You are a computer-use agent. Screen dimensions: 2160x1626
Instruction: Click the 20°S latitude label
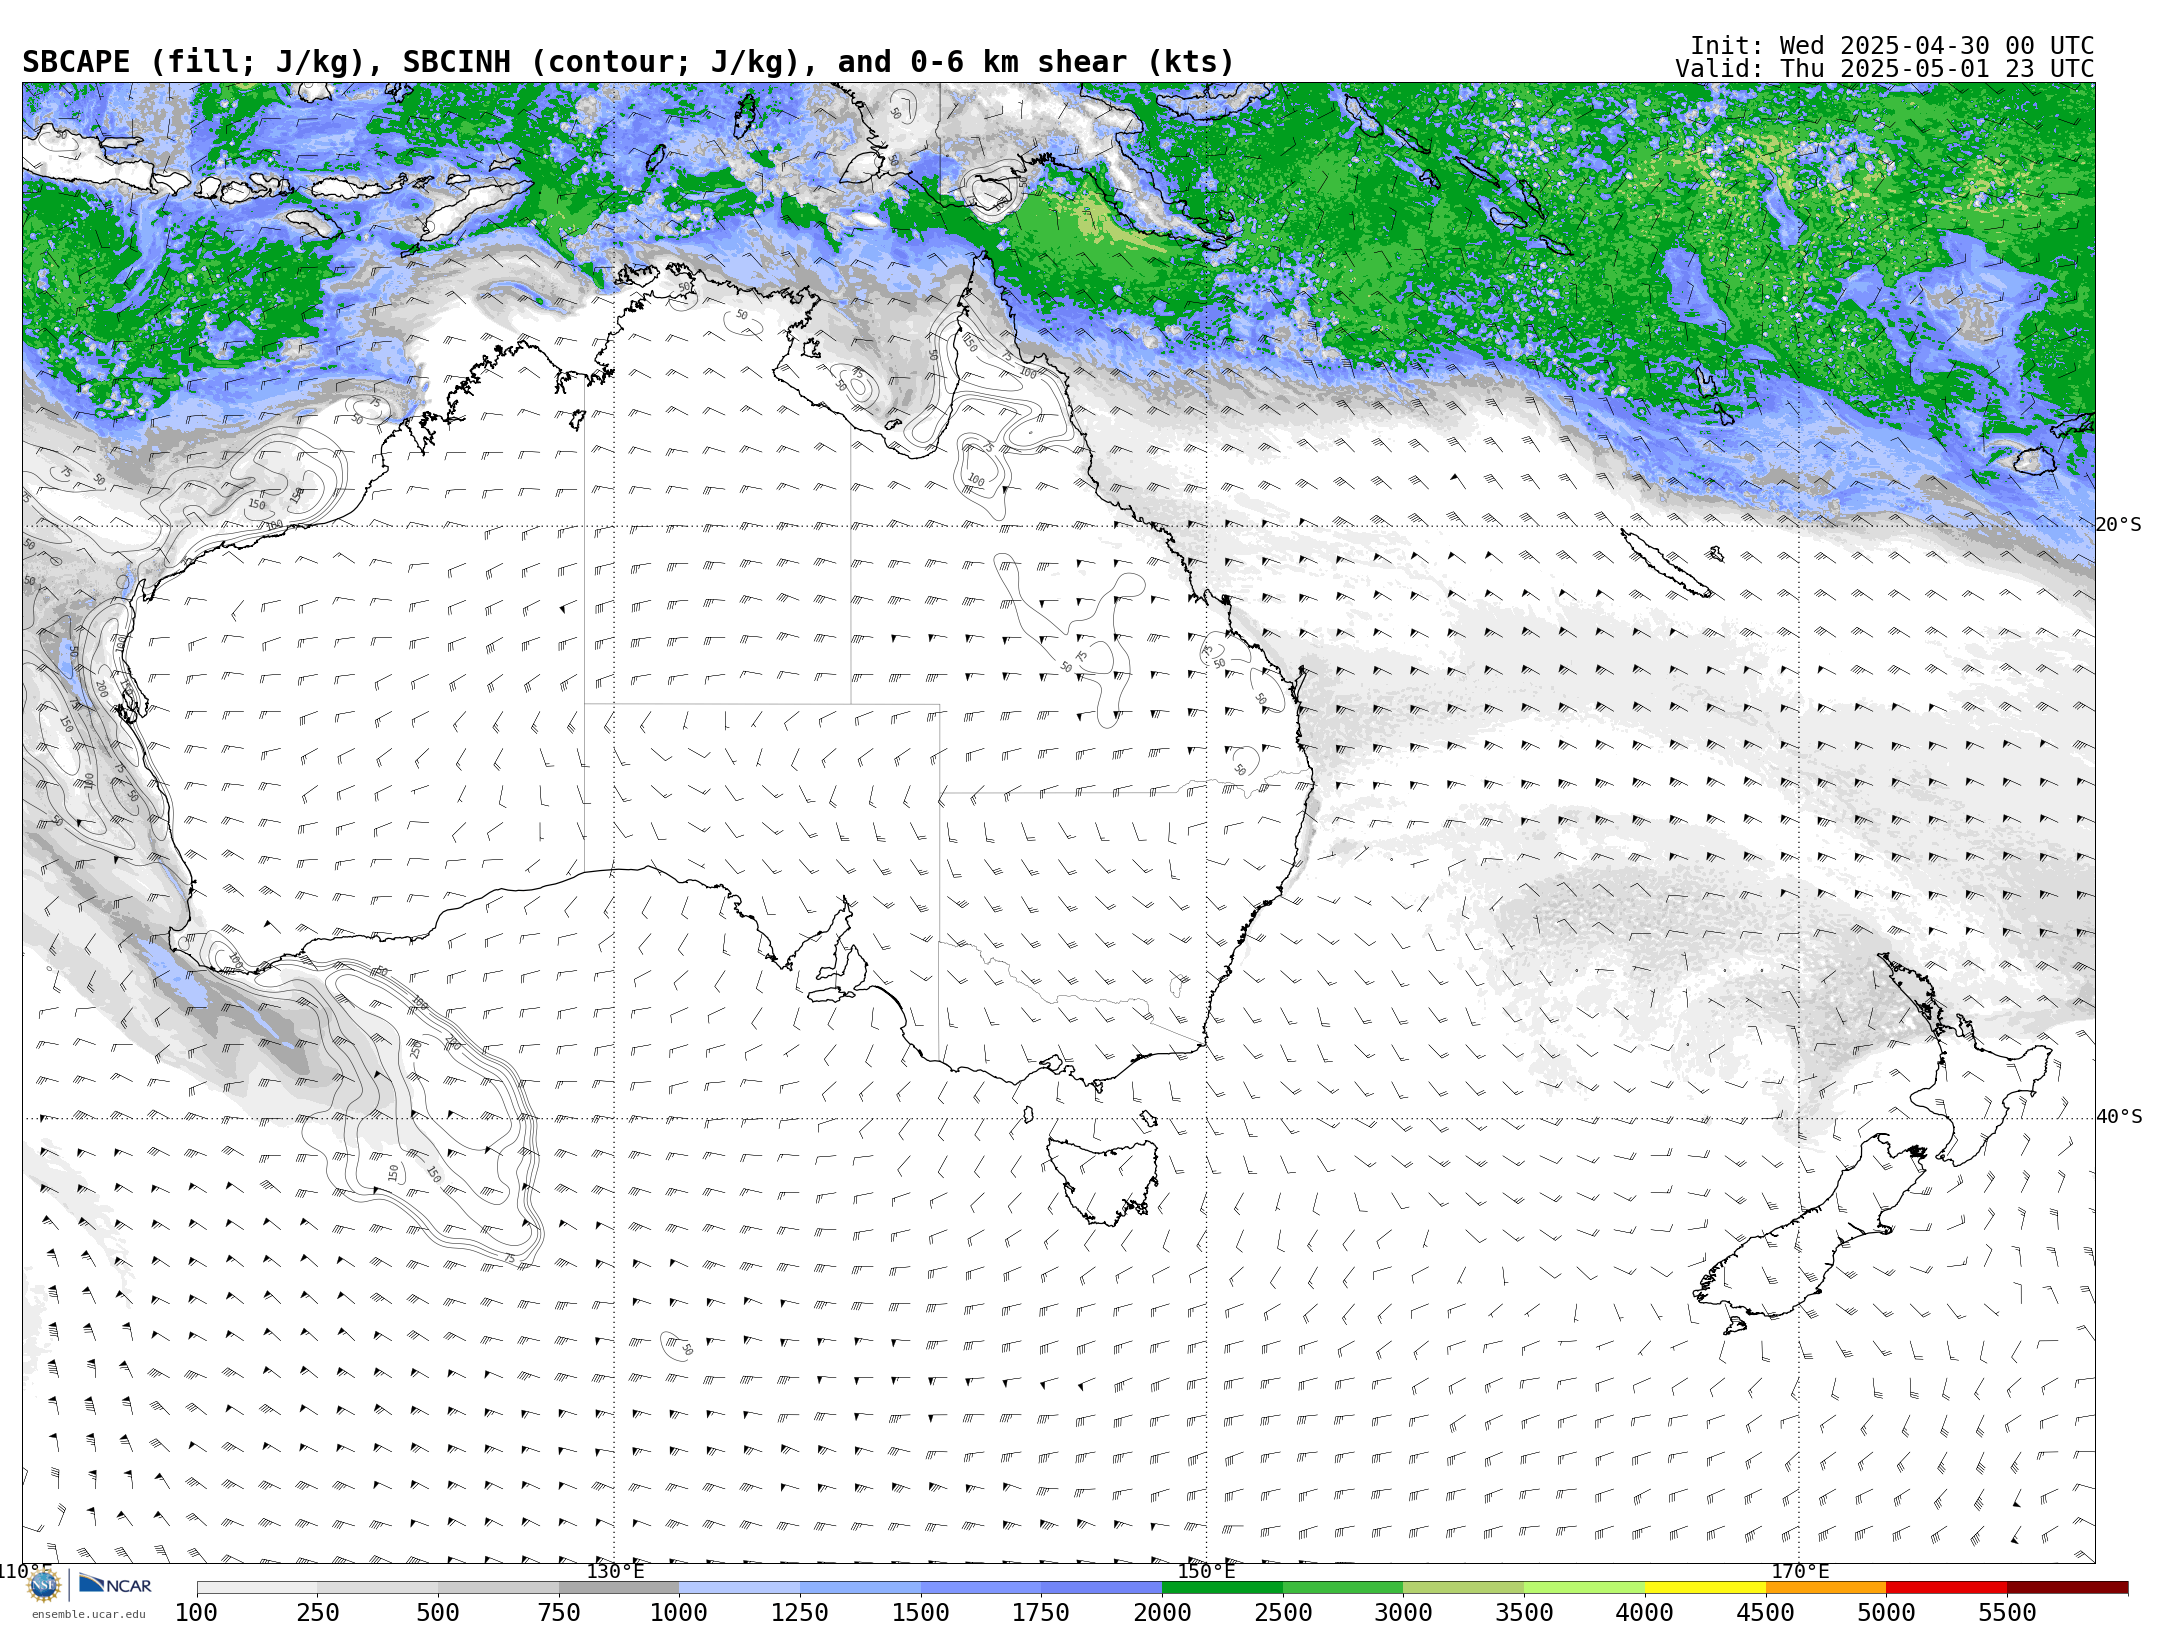click(x=2119, y=525)
